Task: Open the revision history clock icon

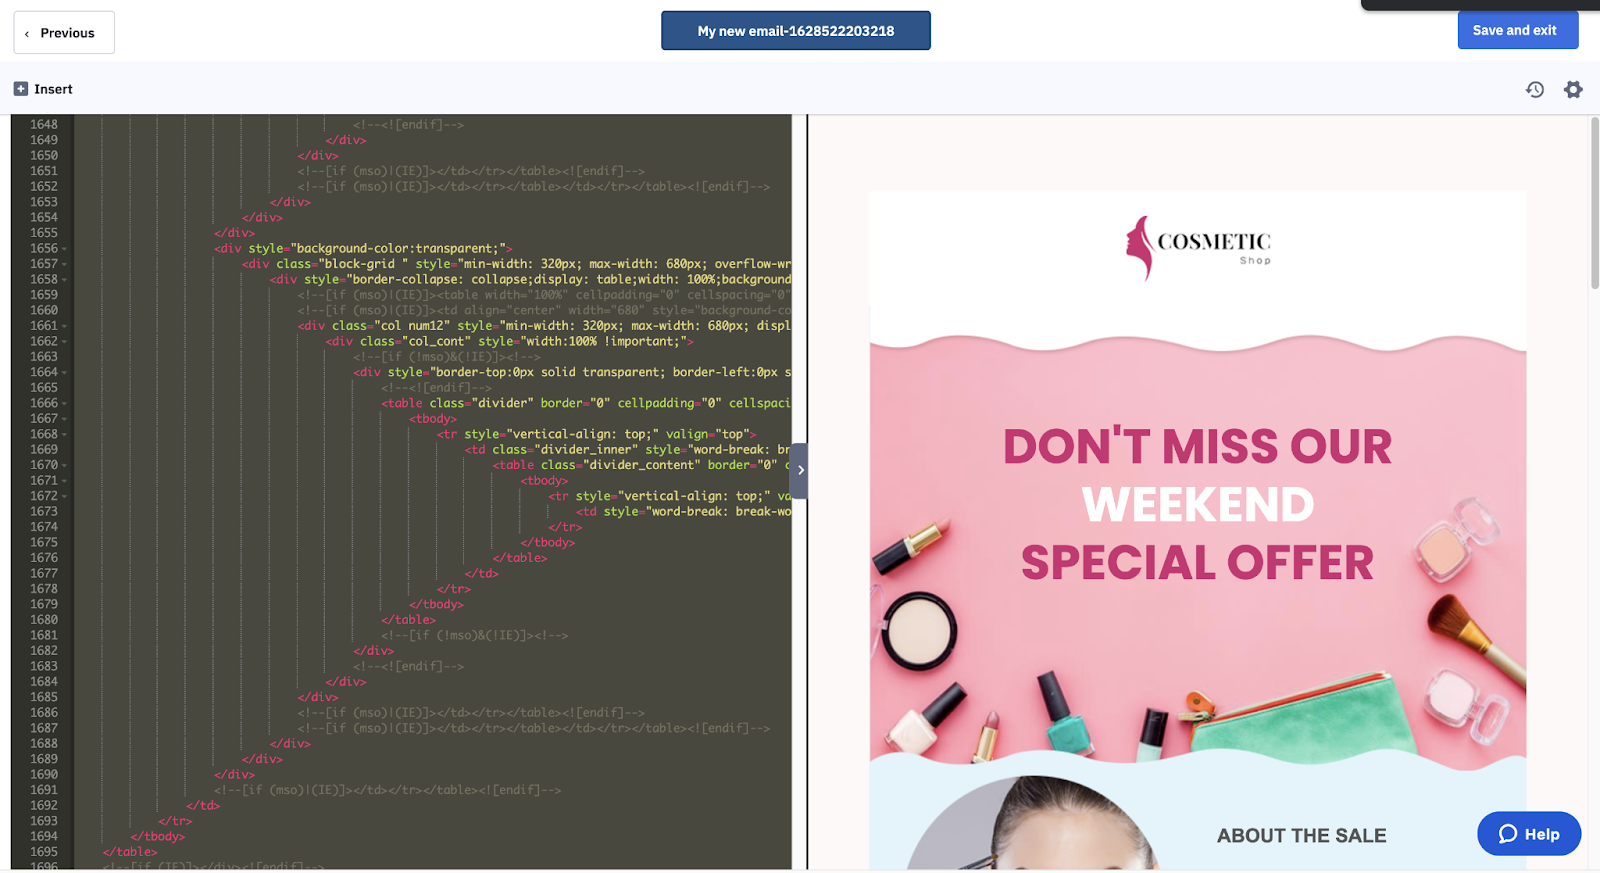Action: 1535,90
